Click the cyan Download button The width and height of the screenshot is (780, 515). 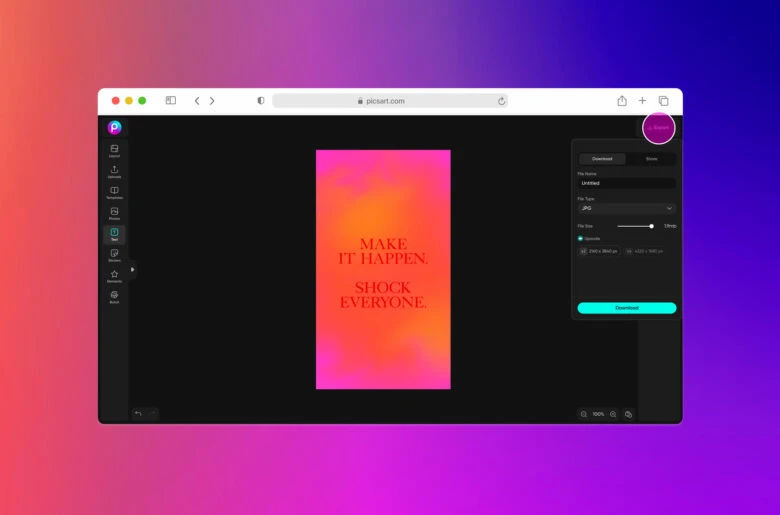[x=626, y=308]
